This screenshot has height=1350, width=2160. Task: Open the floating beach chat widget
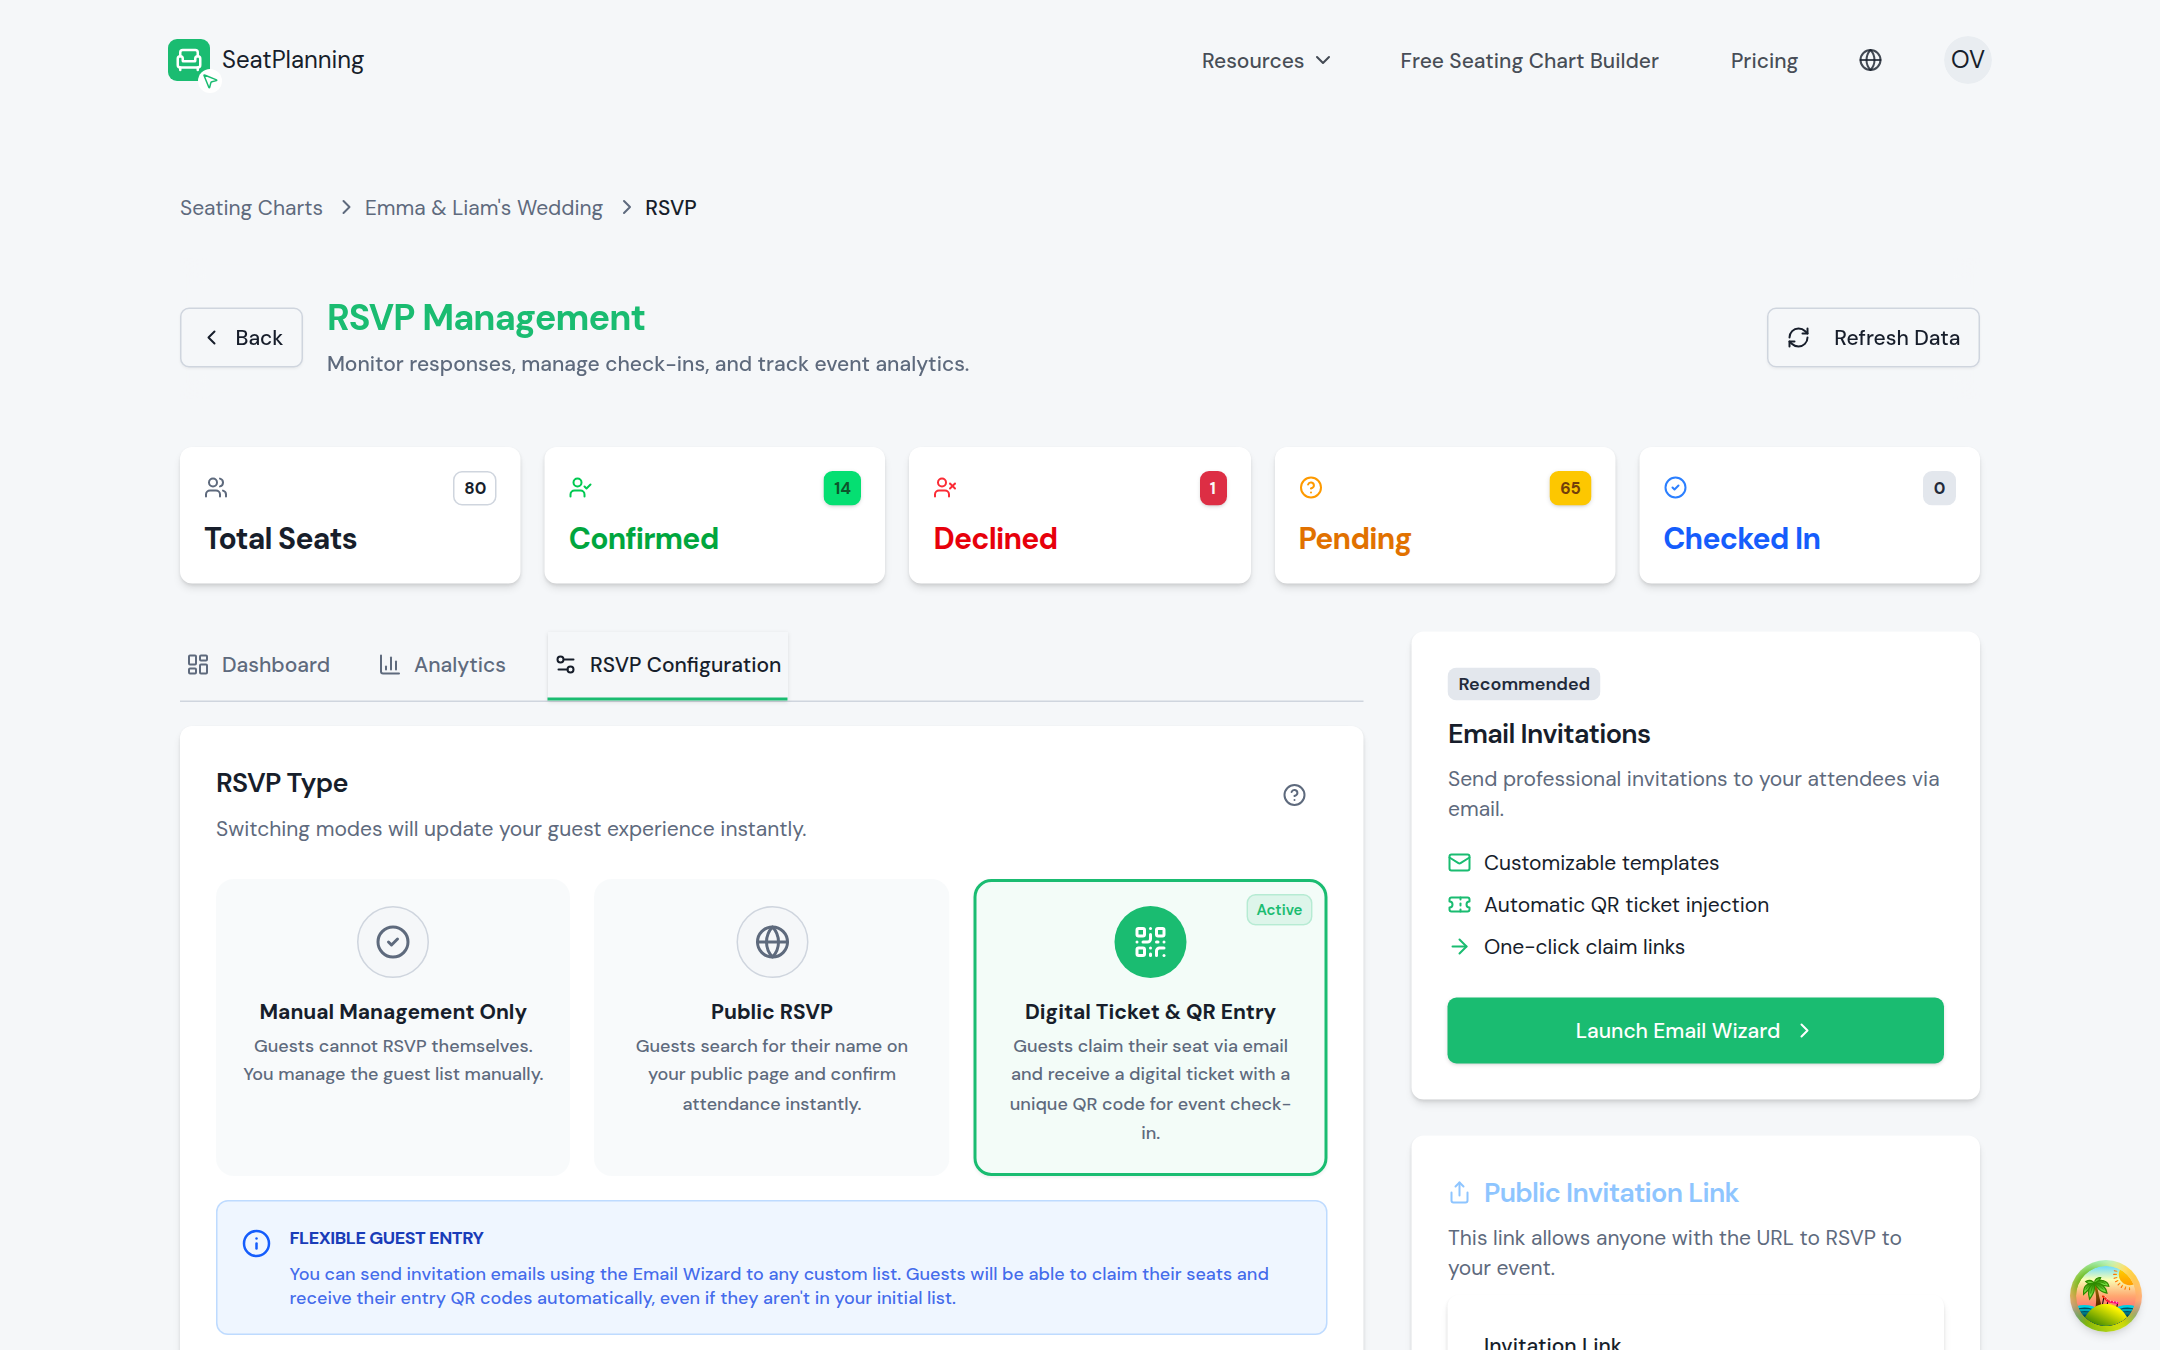pos(2105,1295)
